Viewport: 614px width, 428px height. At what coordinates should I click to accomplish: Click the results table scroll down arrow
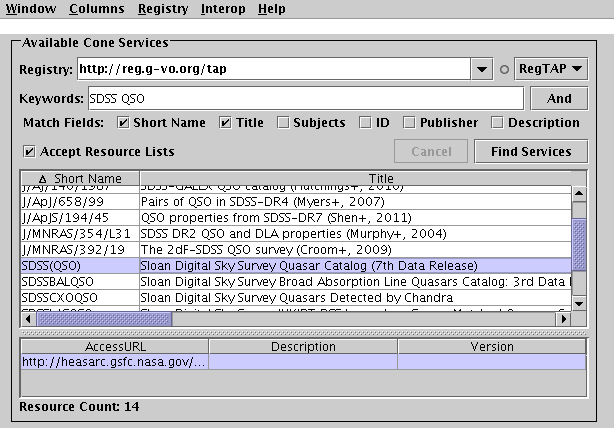[578, 302]
